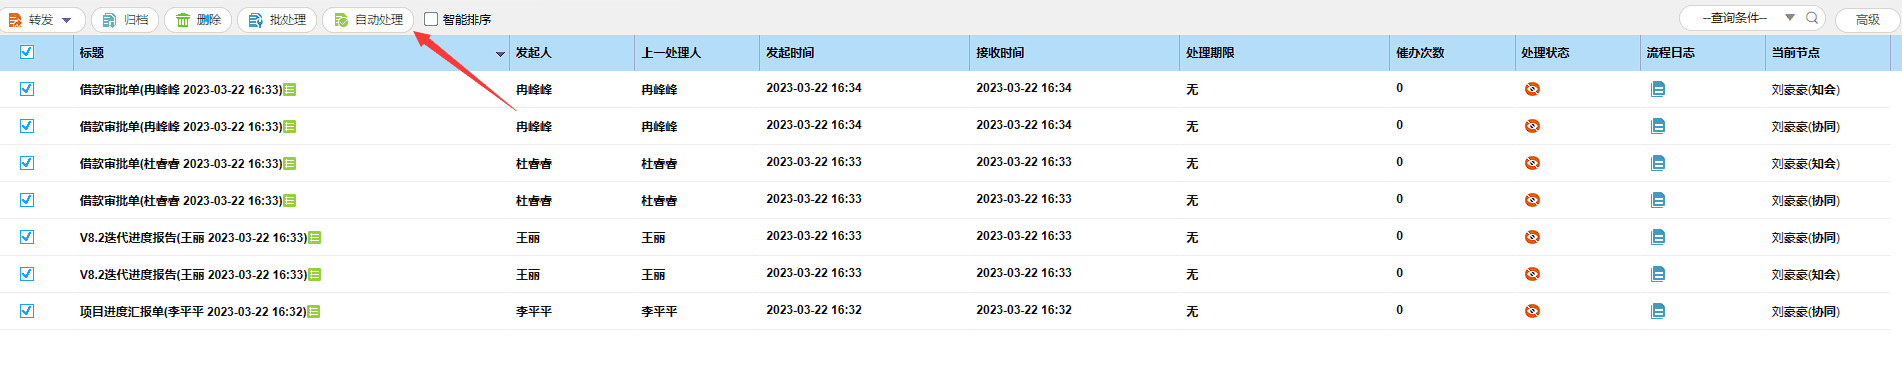Click the 自动处理 button
Screen dimensions: 1902x366
[368, 20]
